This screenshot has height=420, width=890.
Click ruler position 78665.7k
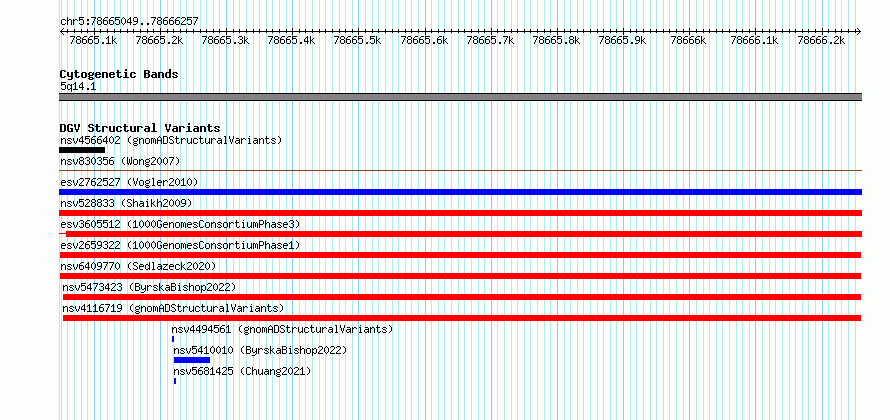click(490, 40)
